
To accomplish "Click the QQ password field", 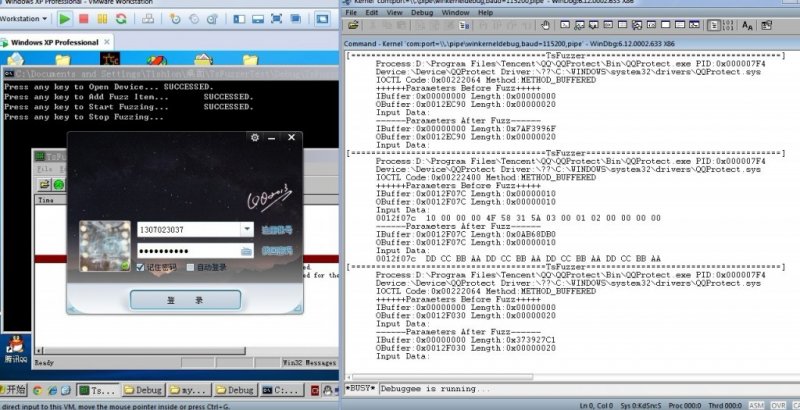I will [x=195, y=250].
